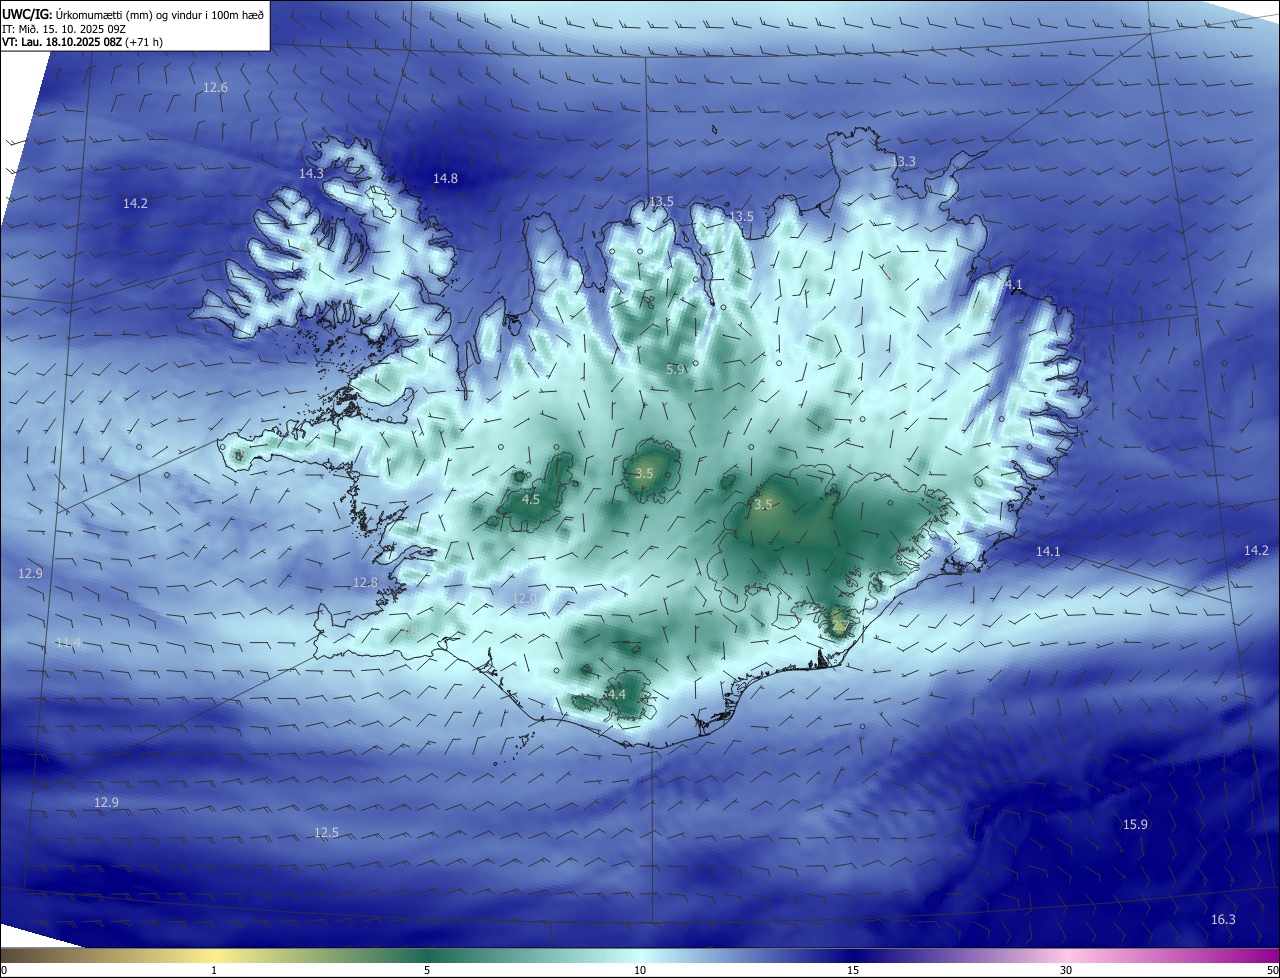Click the map value 12.8

click(x=366, y=583)
